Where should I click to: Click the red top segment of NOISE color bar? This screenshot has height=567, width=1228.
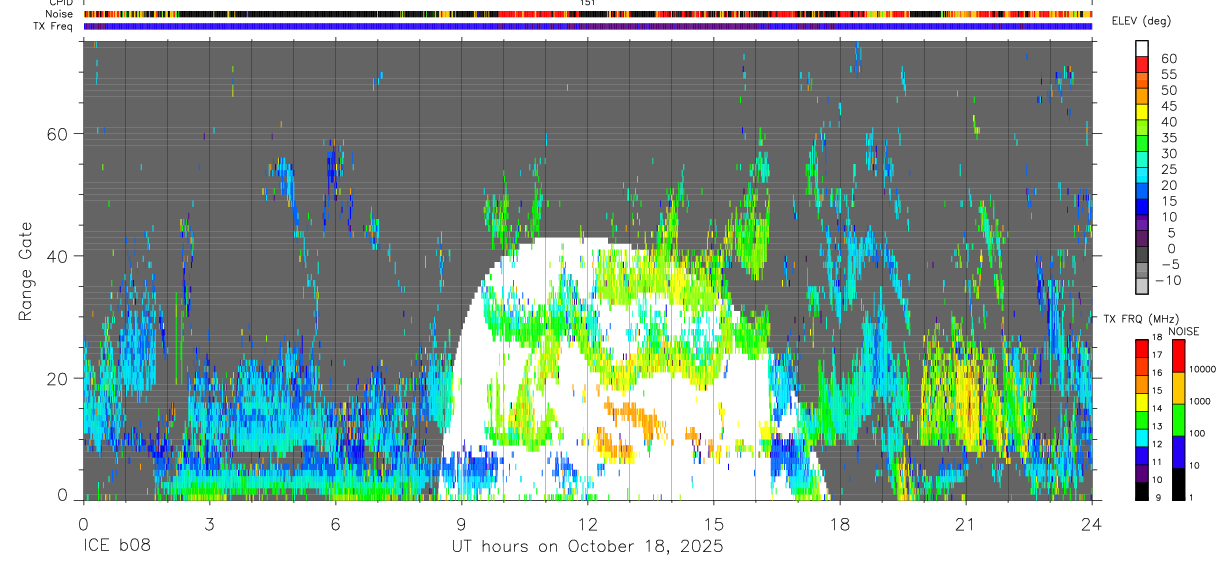pyautogui.click(x=1177, y=356)
